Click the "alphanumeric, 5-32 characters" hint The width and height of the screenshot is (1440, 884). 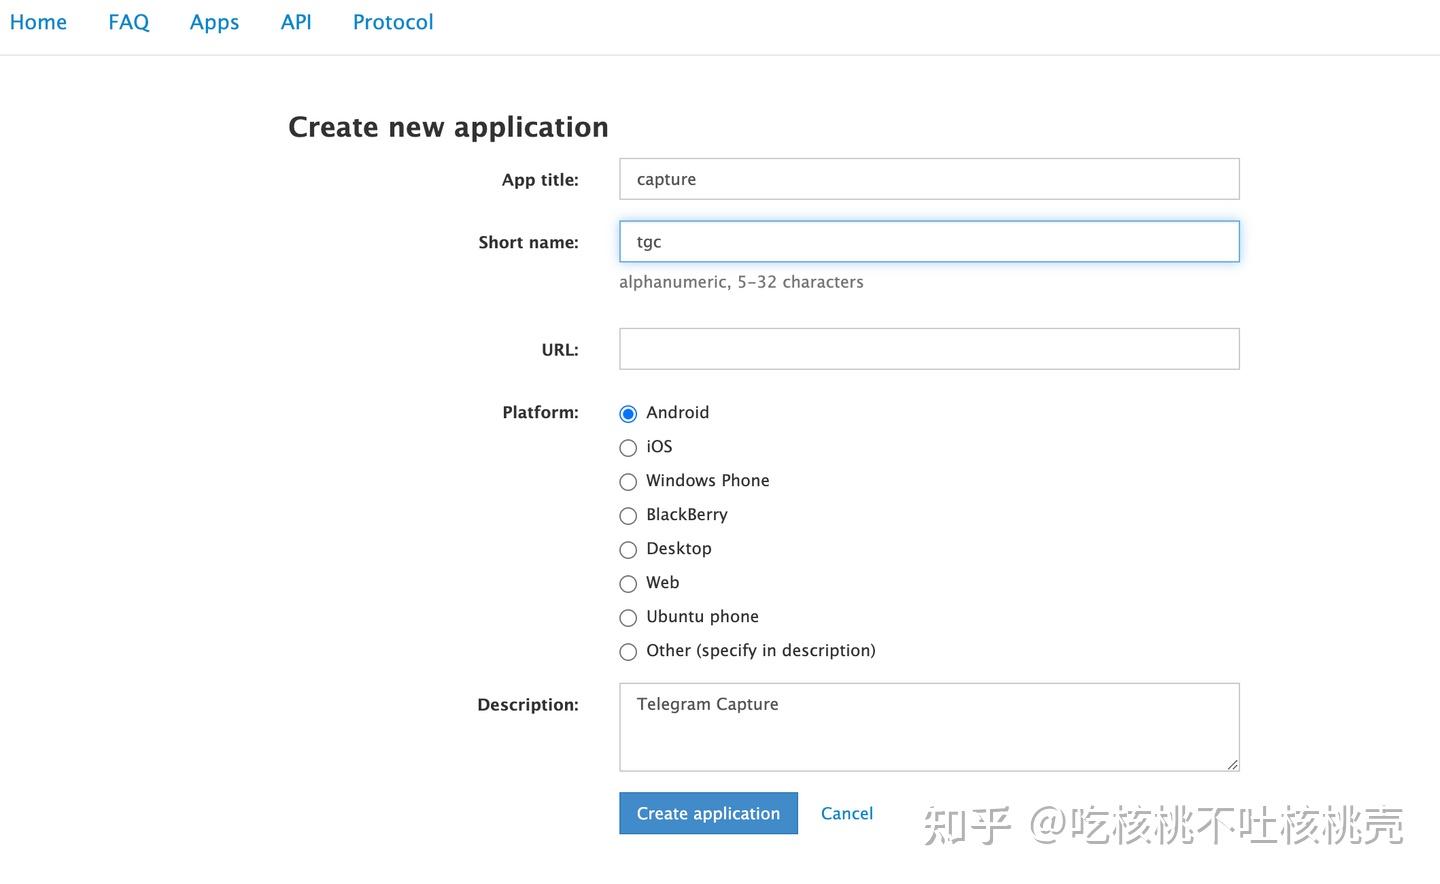tap(741, 282)
